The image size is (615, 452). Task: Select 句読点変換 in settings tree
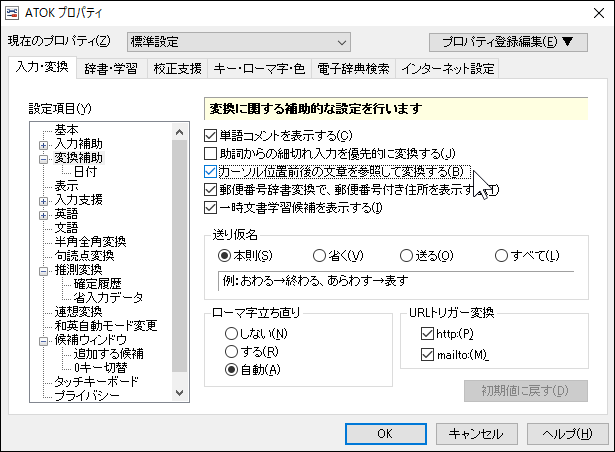[x=84, y=256]
